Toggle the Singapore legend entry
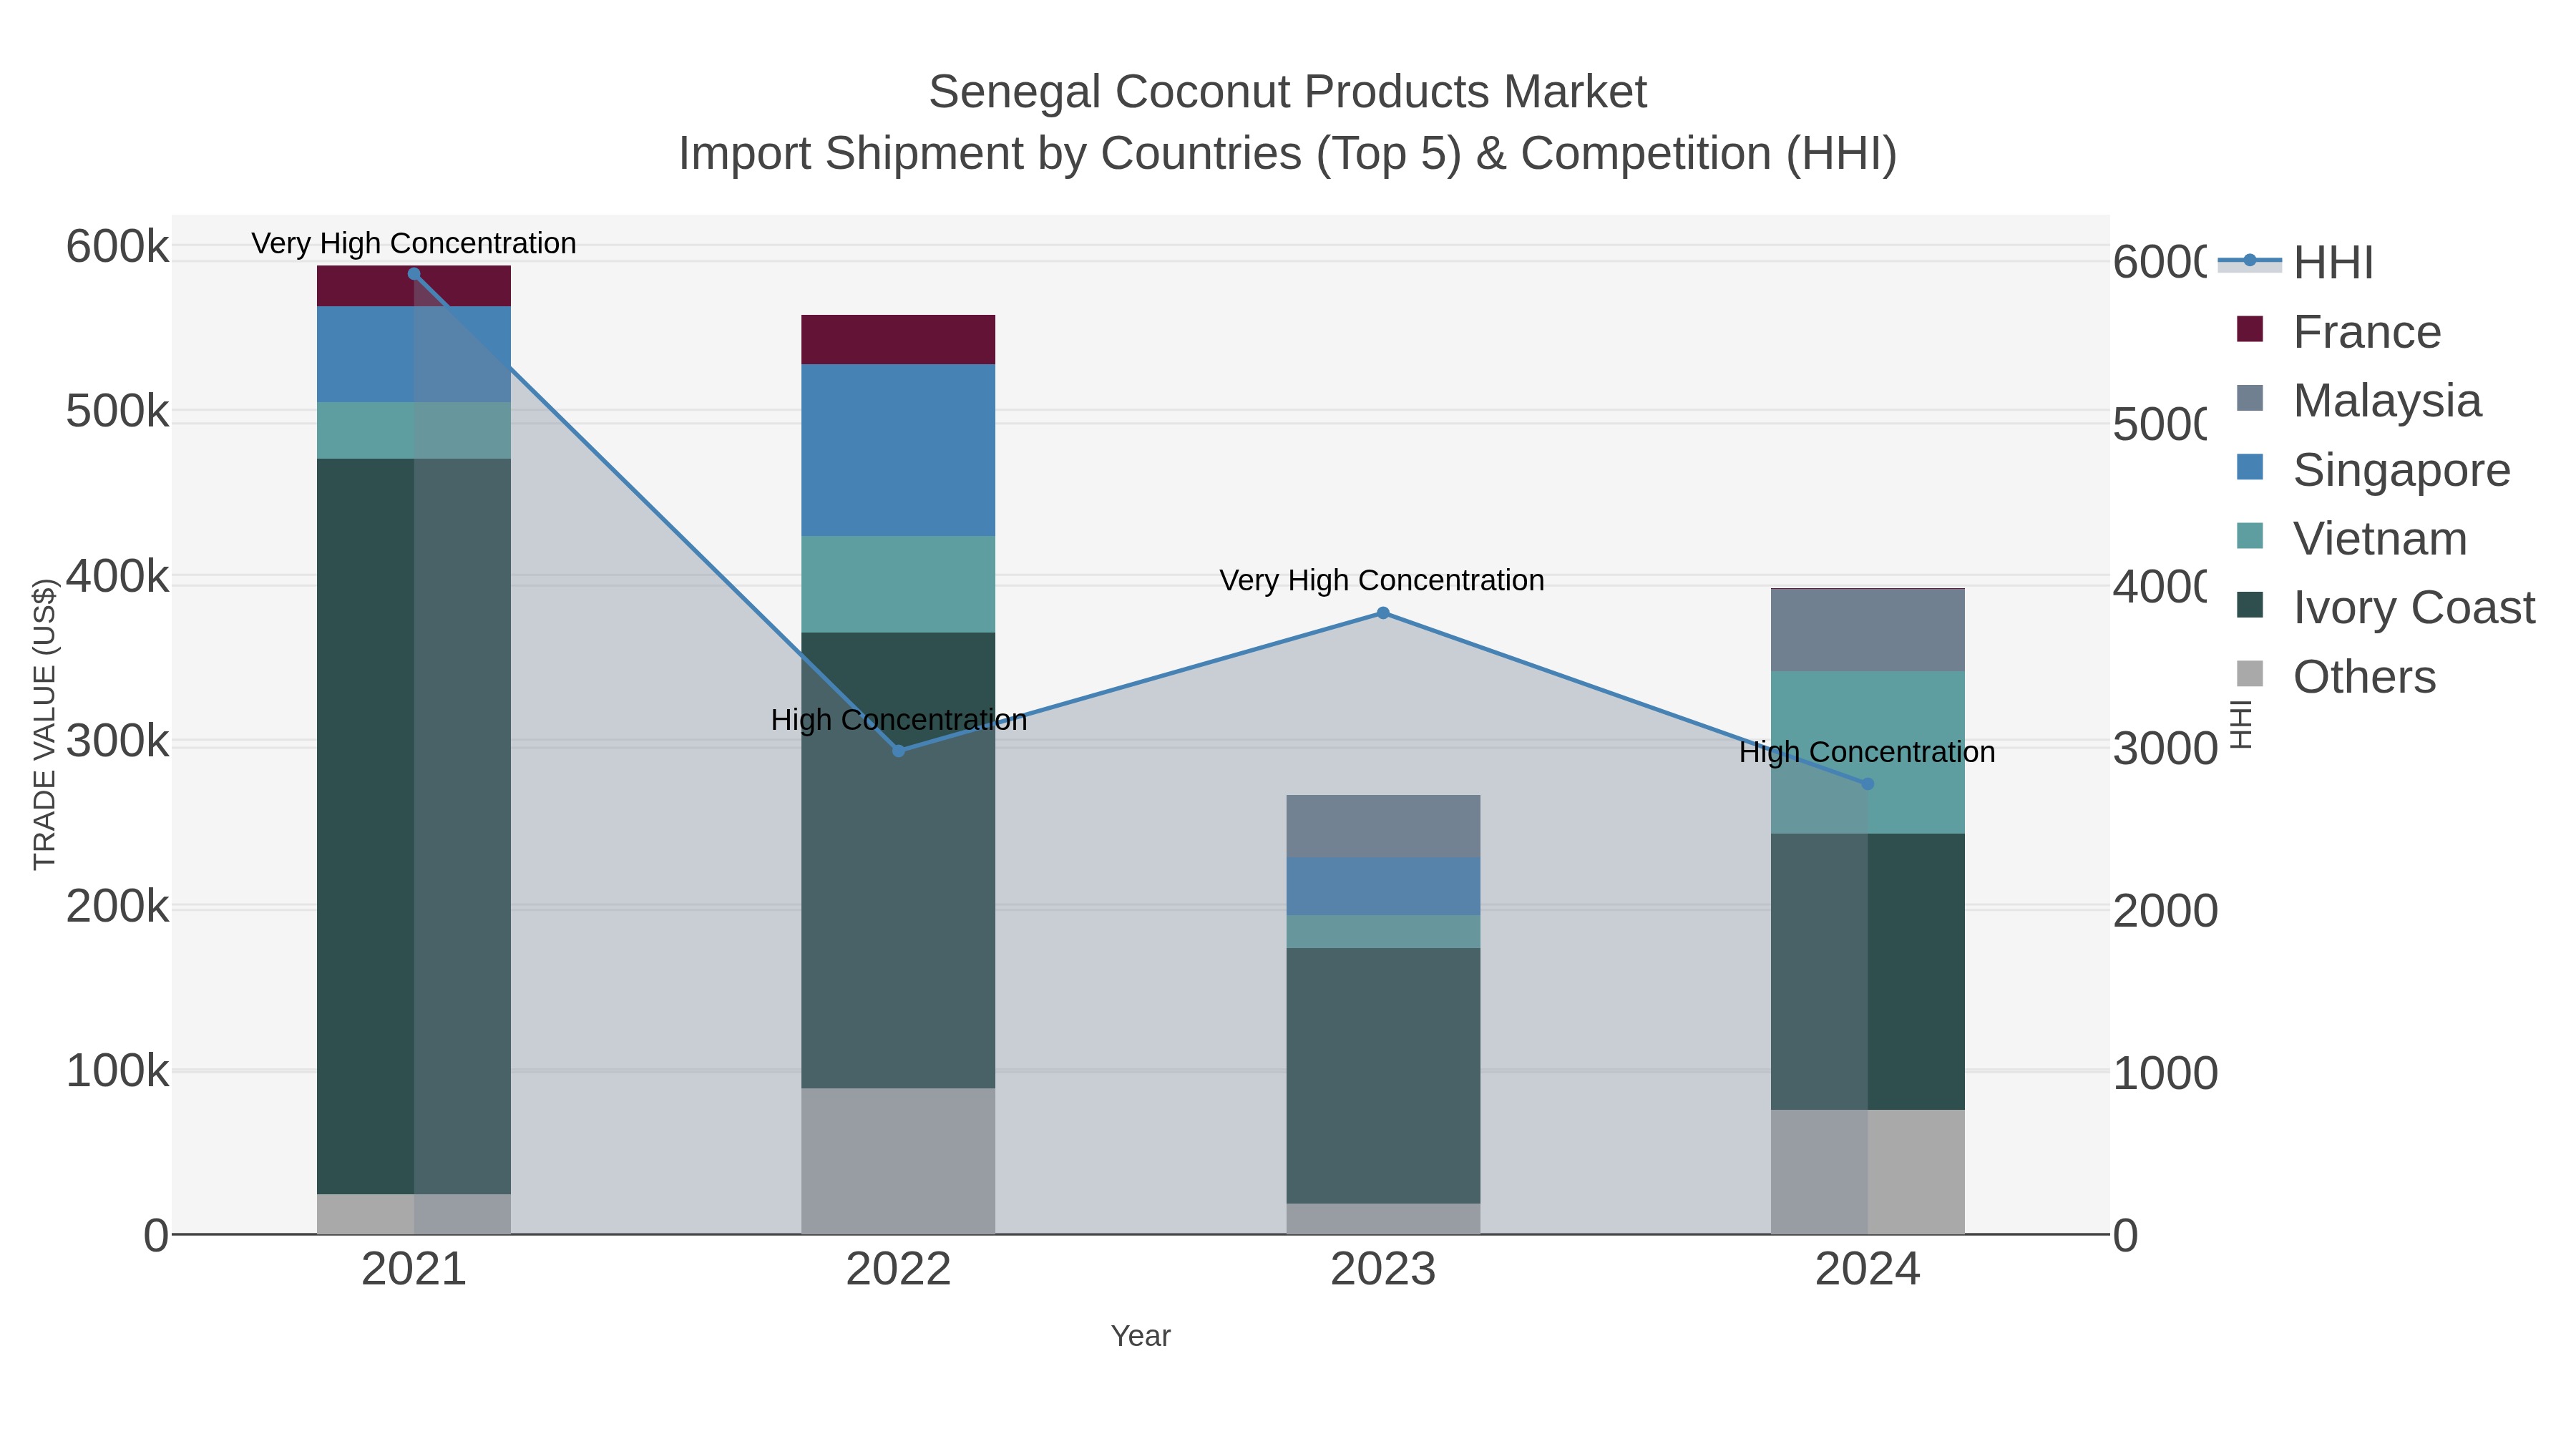 2373,469
